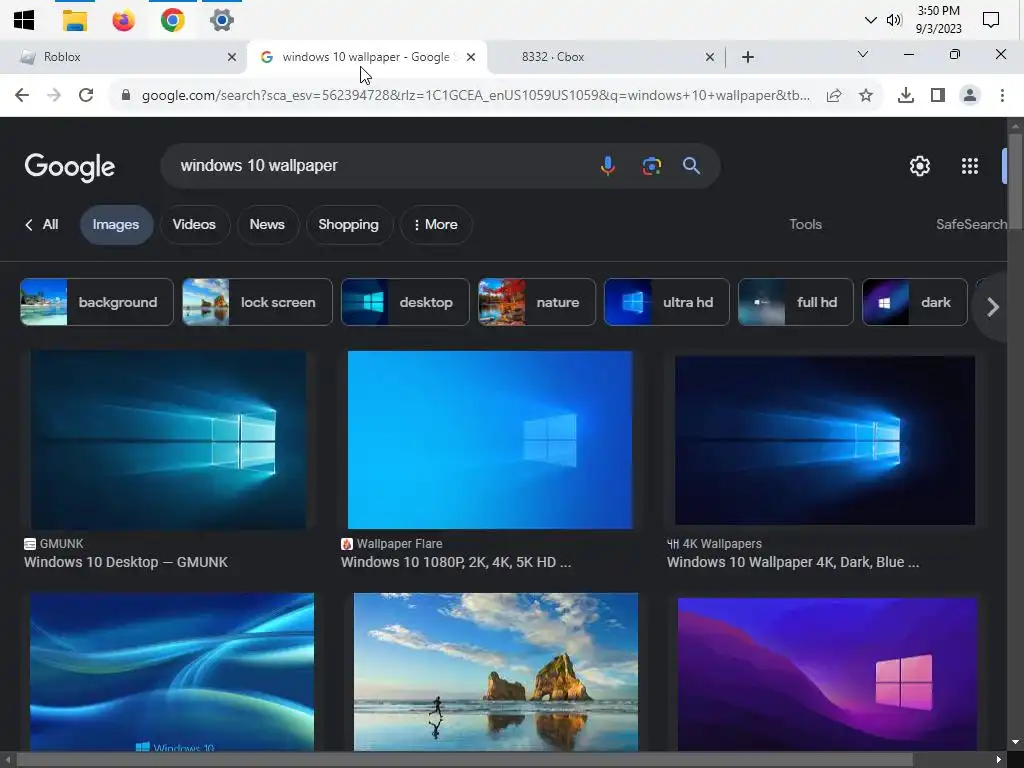Viewport: 1024px width, 768px height.
Task: Open Settings gear in the taskbar
Action: click(221, 20)
